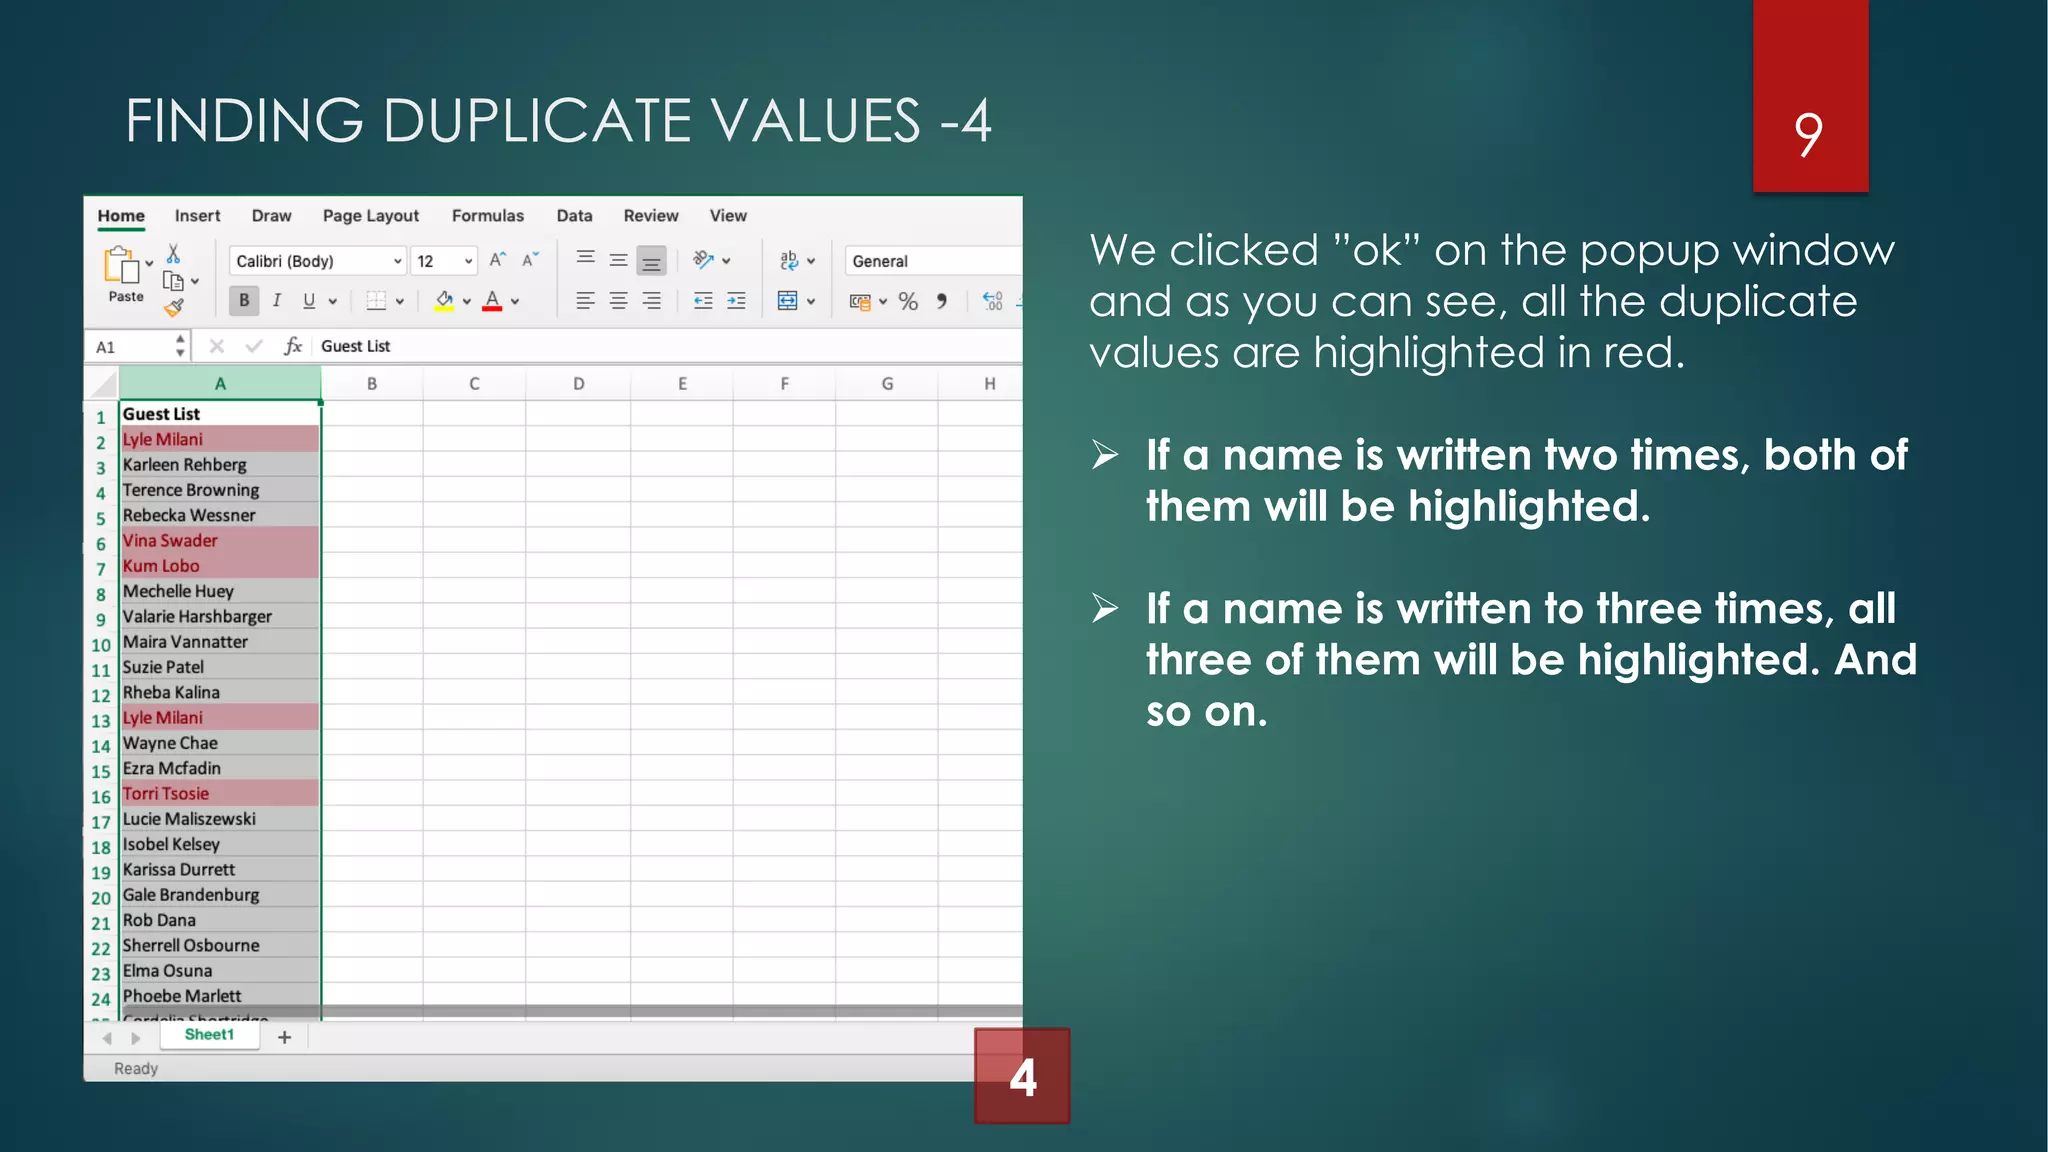2048x1152 pixels.
Task: Select cell containing Kum Lobo
Action: [x=220, y=565]
